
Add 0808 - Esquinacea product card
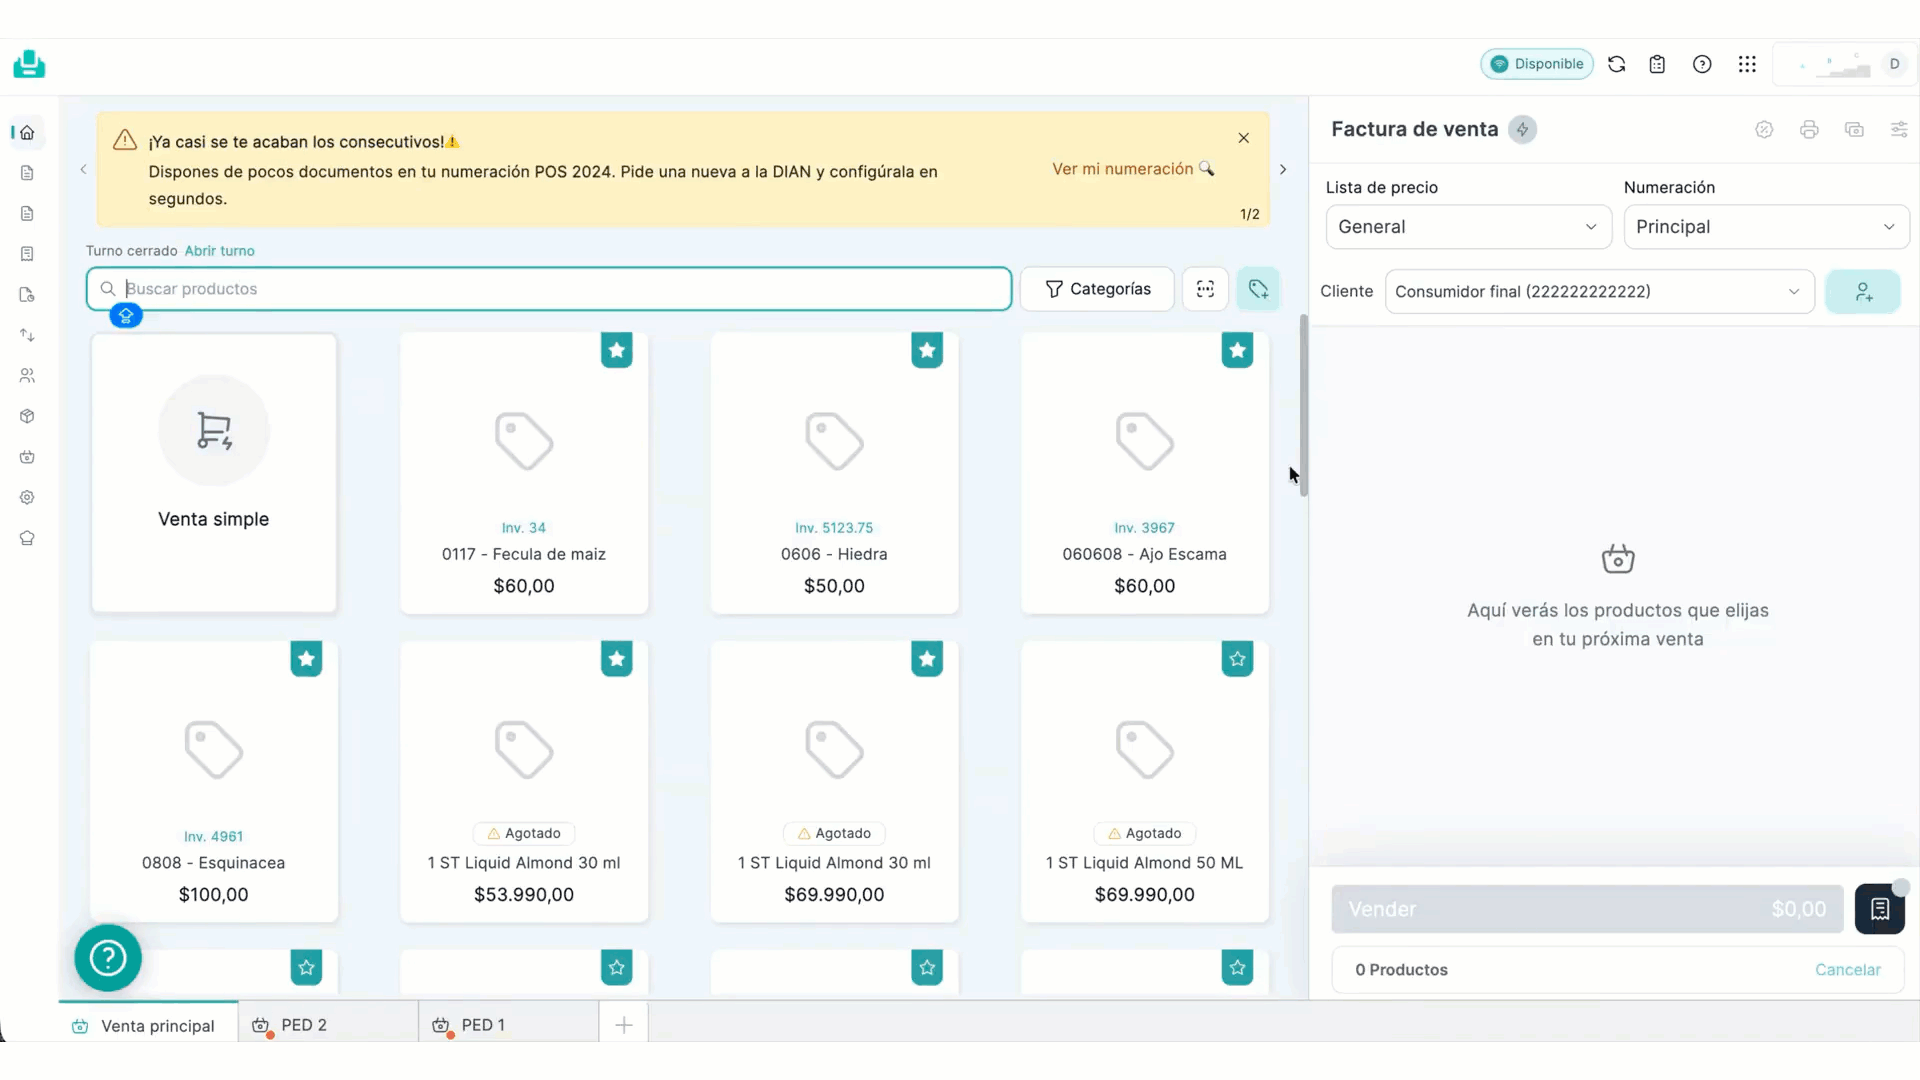[214, 781]
